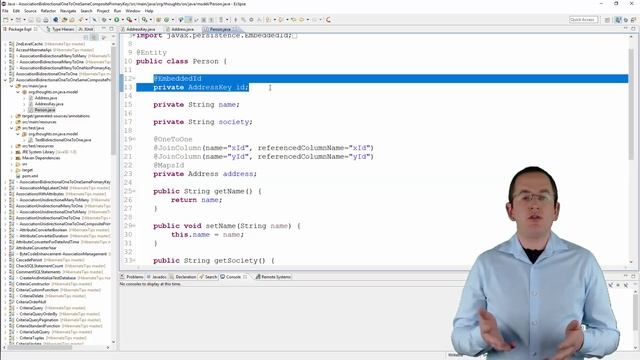Open the Refactor menu
640x360 pixels.
pos(48,11)
